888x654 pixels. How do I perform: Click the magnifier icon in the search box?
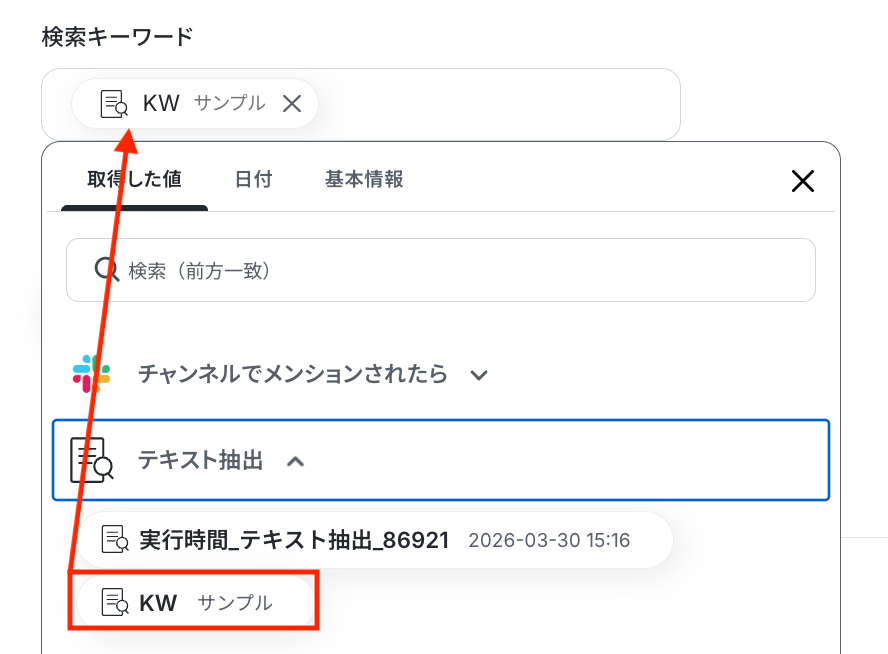107,269
